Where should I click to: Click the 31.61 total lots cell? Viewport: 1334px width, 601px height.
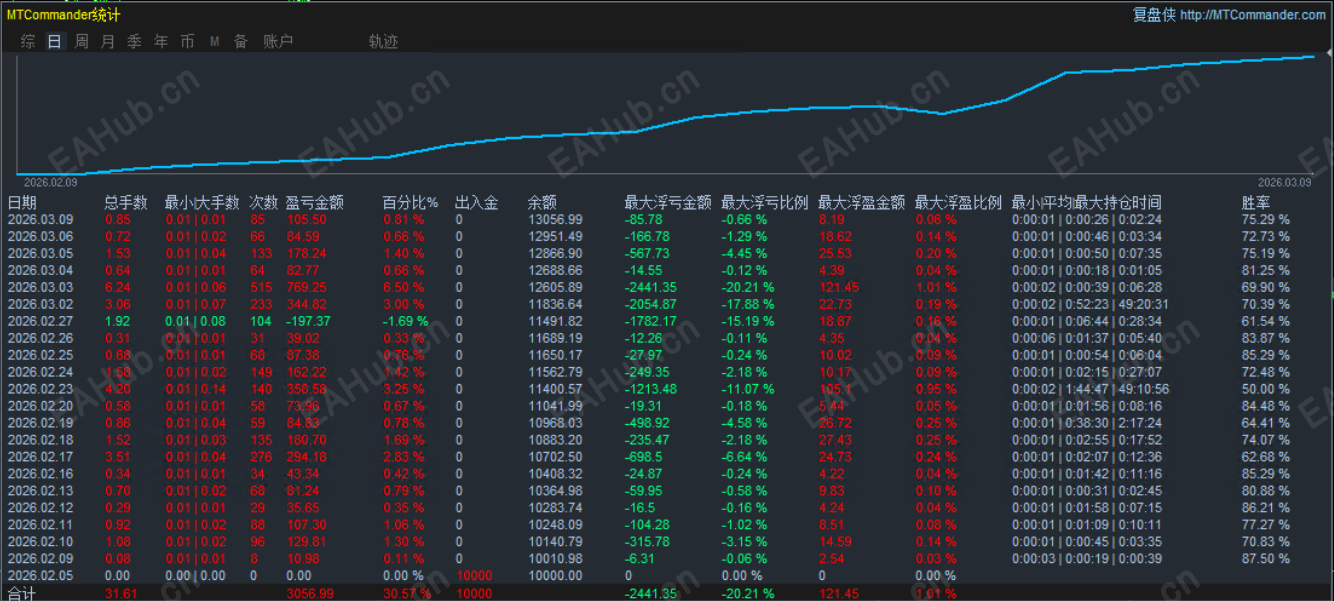[x=120, y=594]
